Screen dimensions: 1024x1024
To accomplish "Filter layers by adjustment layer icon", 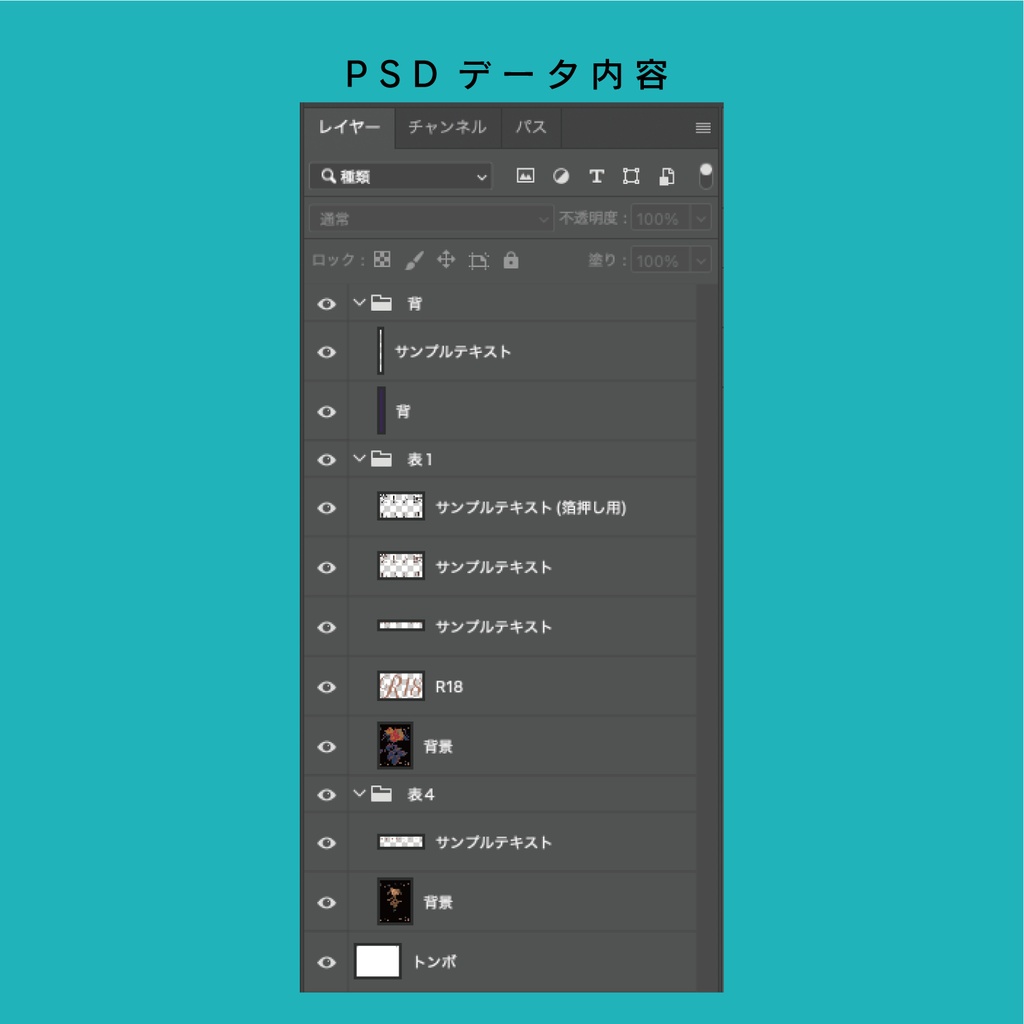I will [x=560, y=176].
